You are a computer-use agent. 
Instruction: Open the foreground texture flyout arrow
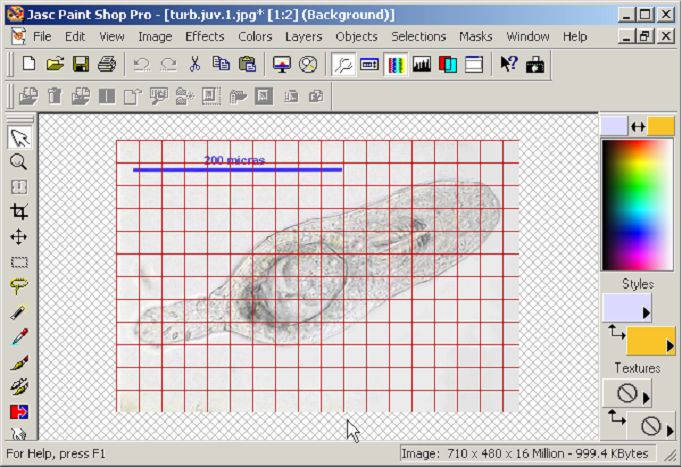[x=646, y=397]
